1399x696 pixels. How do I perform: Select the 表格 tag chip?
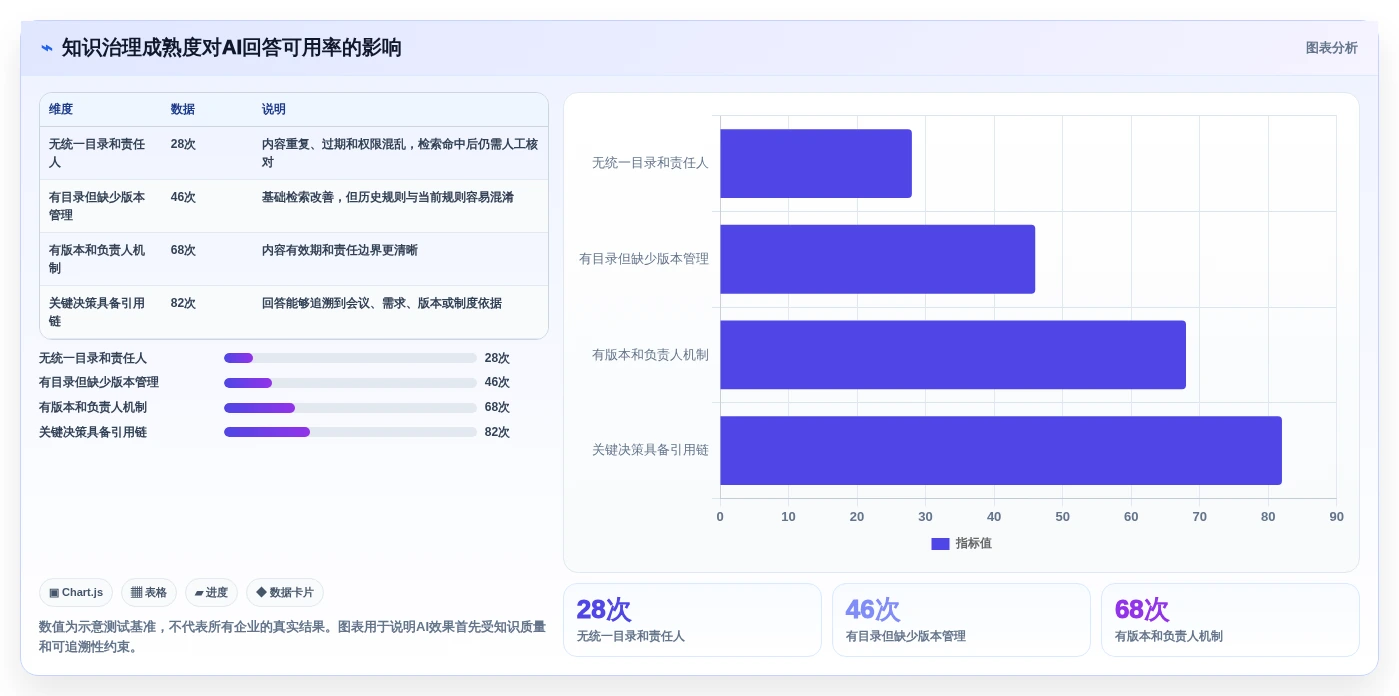149,592
